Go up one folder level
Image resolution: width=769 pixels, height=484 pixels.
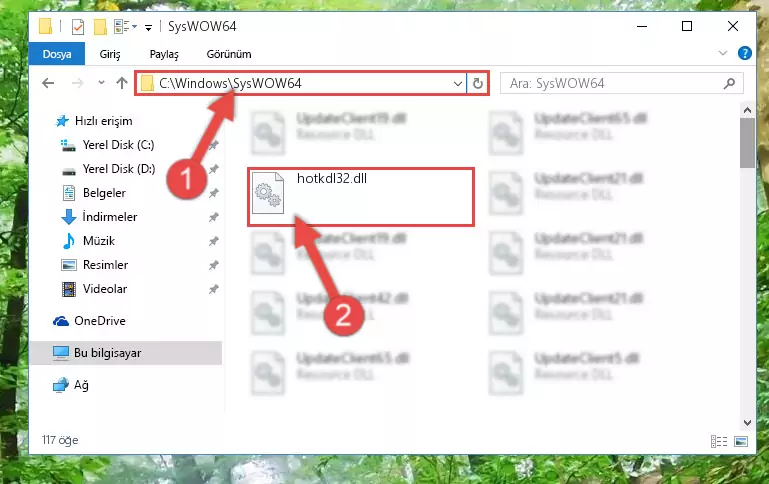[122, 83]
